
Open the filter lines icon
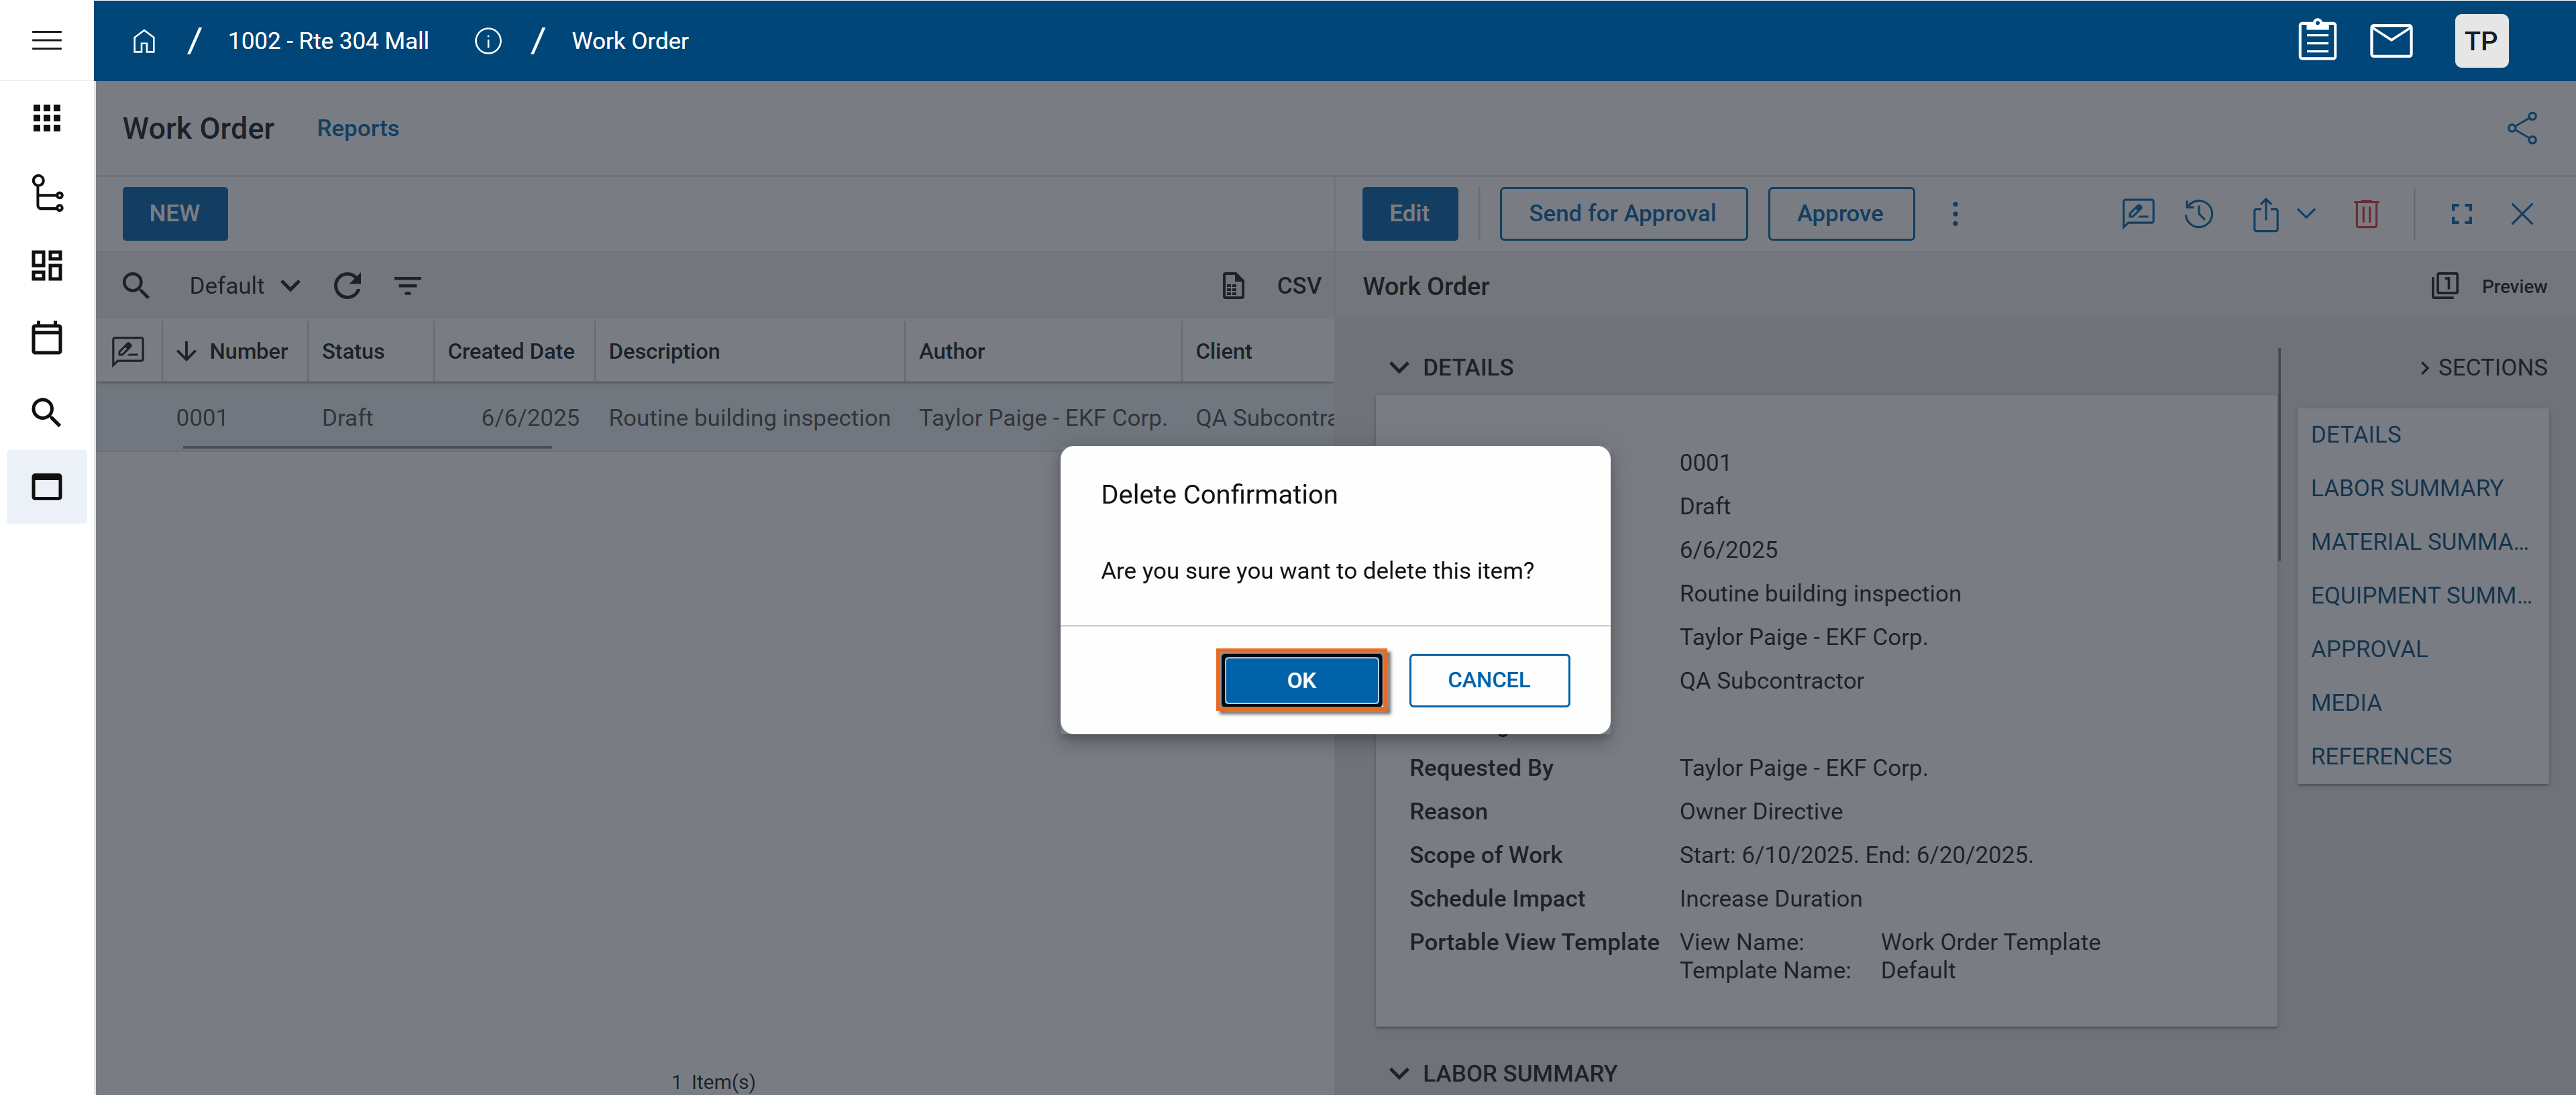coord(407,286)
